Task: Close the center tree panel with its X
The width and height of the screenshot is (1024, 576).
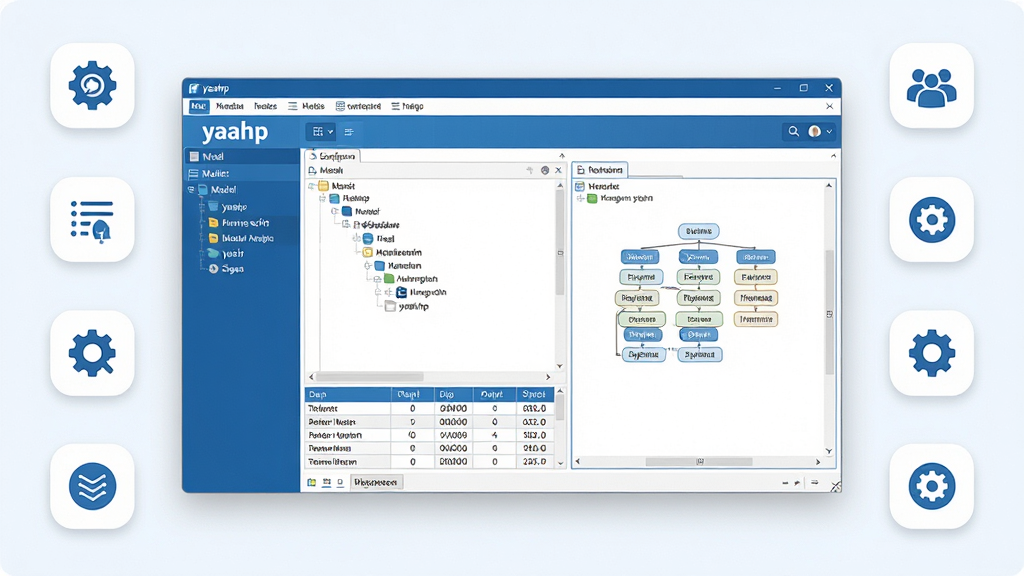Action: pyautogui.click(x=558, y=170)
